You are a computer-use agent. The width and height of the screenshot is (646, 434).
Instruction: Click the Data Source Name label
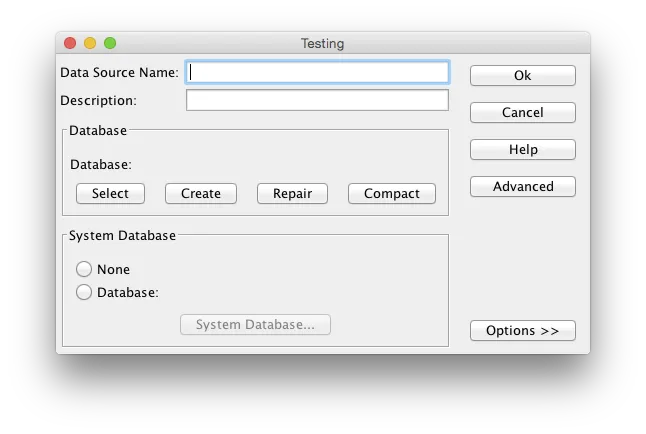point(119,72)
